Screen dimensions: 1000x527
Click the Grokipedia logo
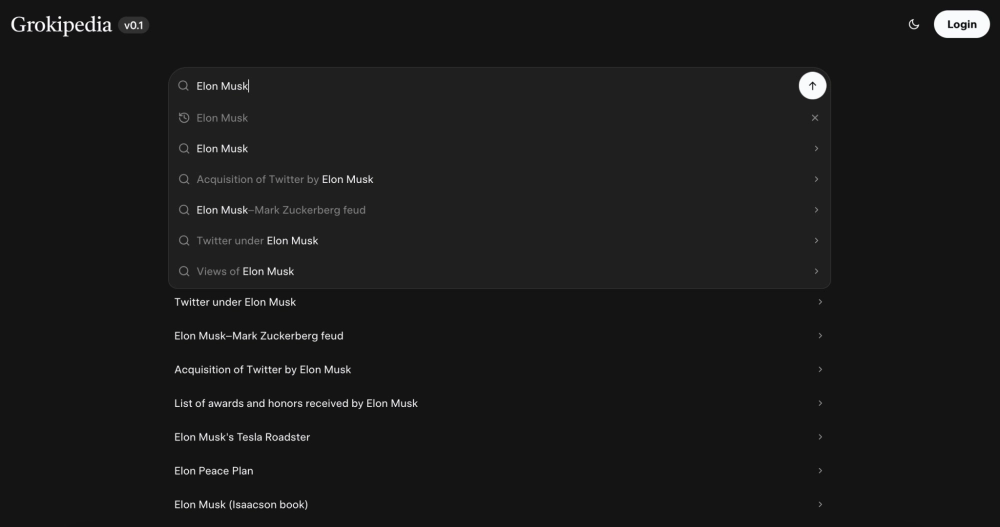click(x=61, y=25)
